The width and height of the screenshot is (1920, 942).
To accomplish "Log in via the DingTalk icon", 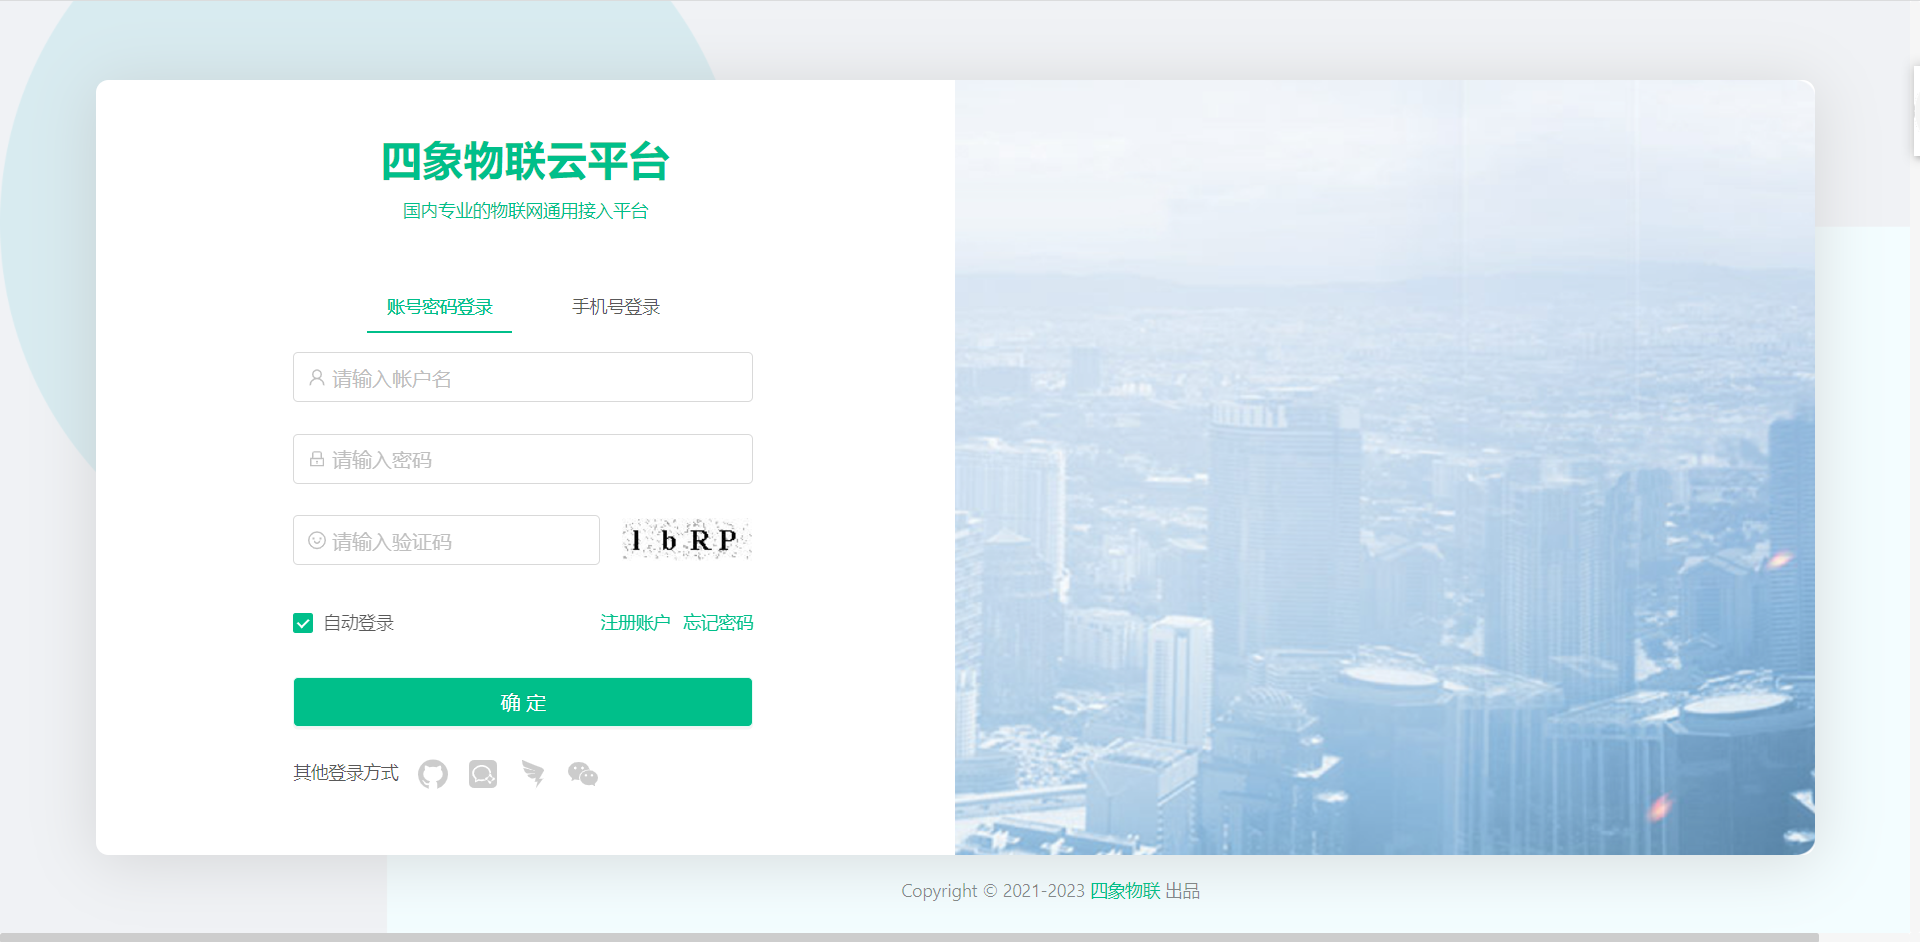I will (x=533, y=773).
